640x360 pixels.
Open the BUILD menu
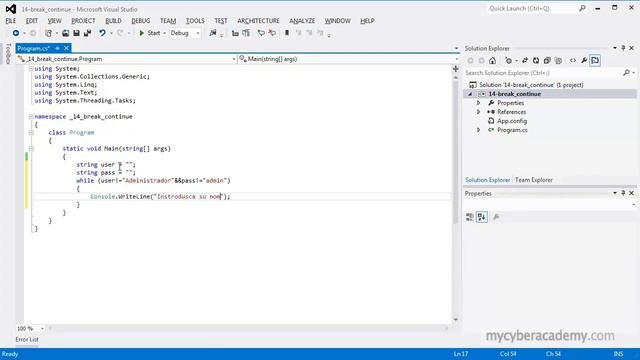[x=113, y=21]
